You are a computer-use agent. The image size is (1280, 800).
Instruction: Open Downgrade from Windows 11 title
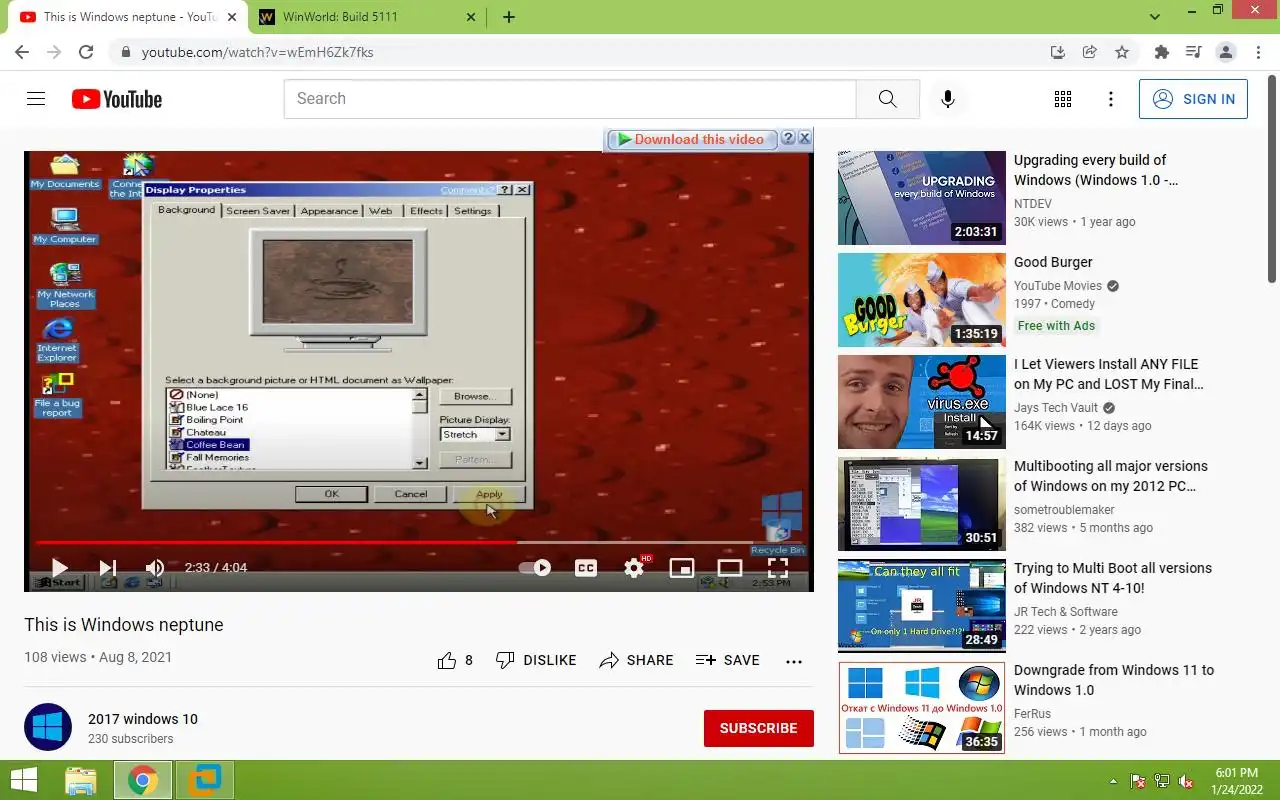tap(1114, 680)
